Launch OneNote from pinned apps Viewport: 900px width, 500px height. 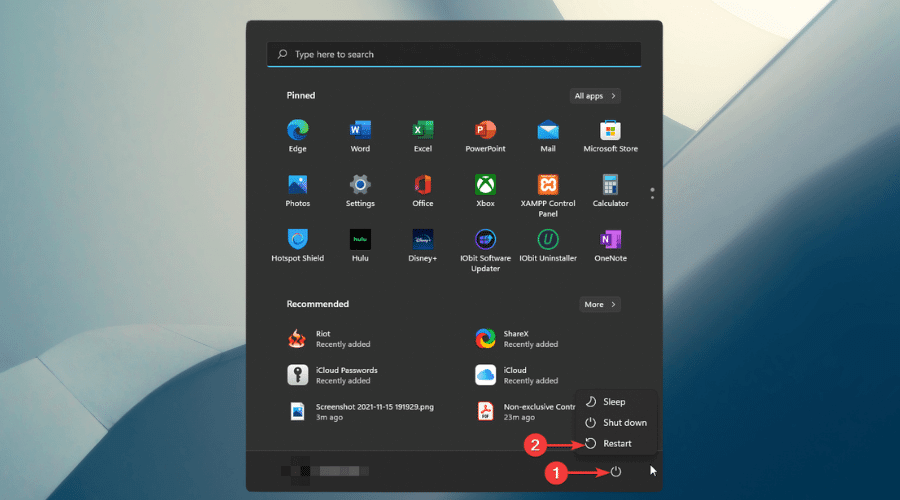pos(610,240)
